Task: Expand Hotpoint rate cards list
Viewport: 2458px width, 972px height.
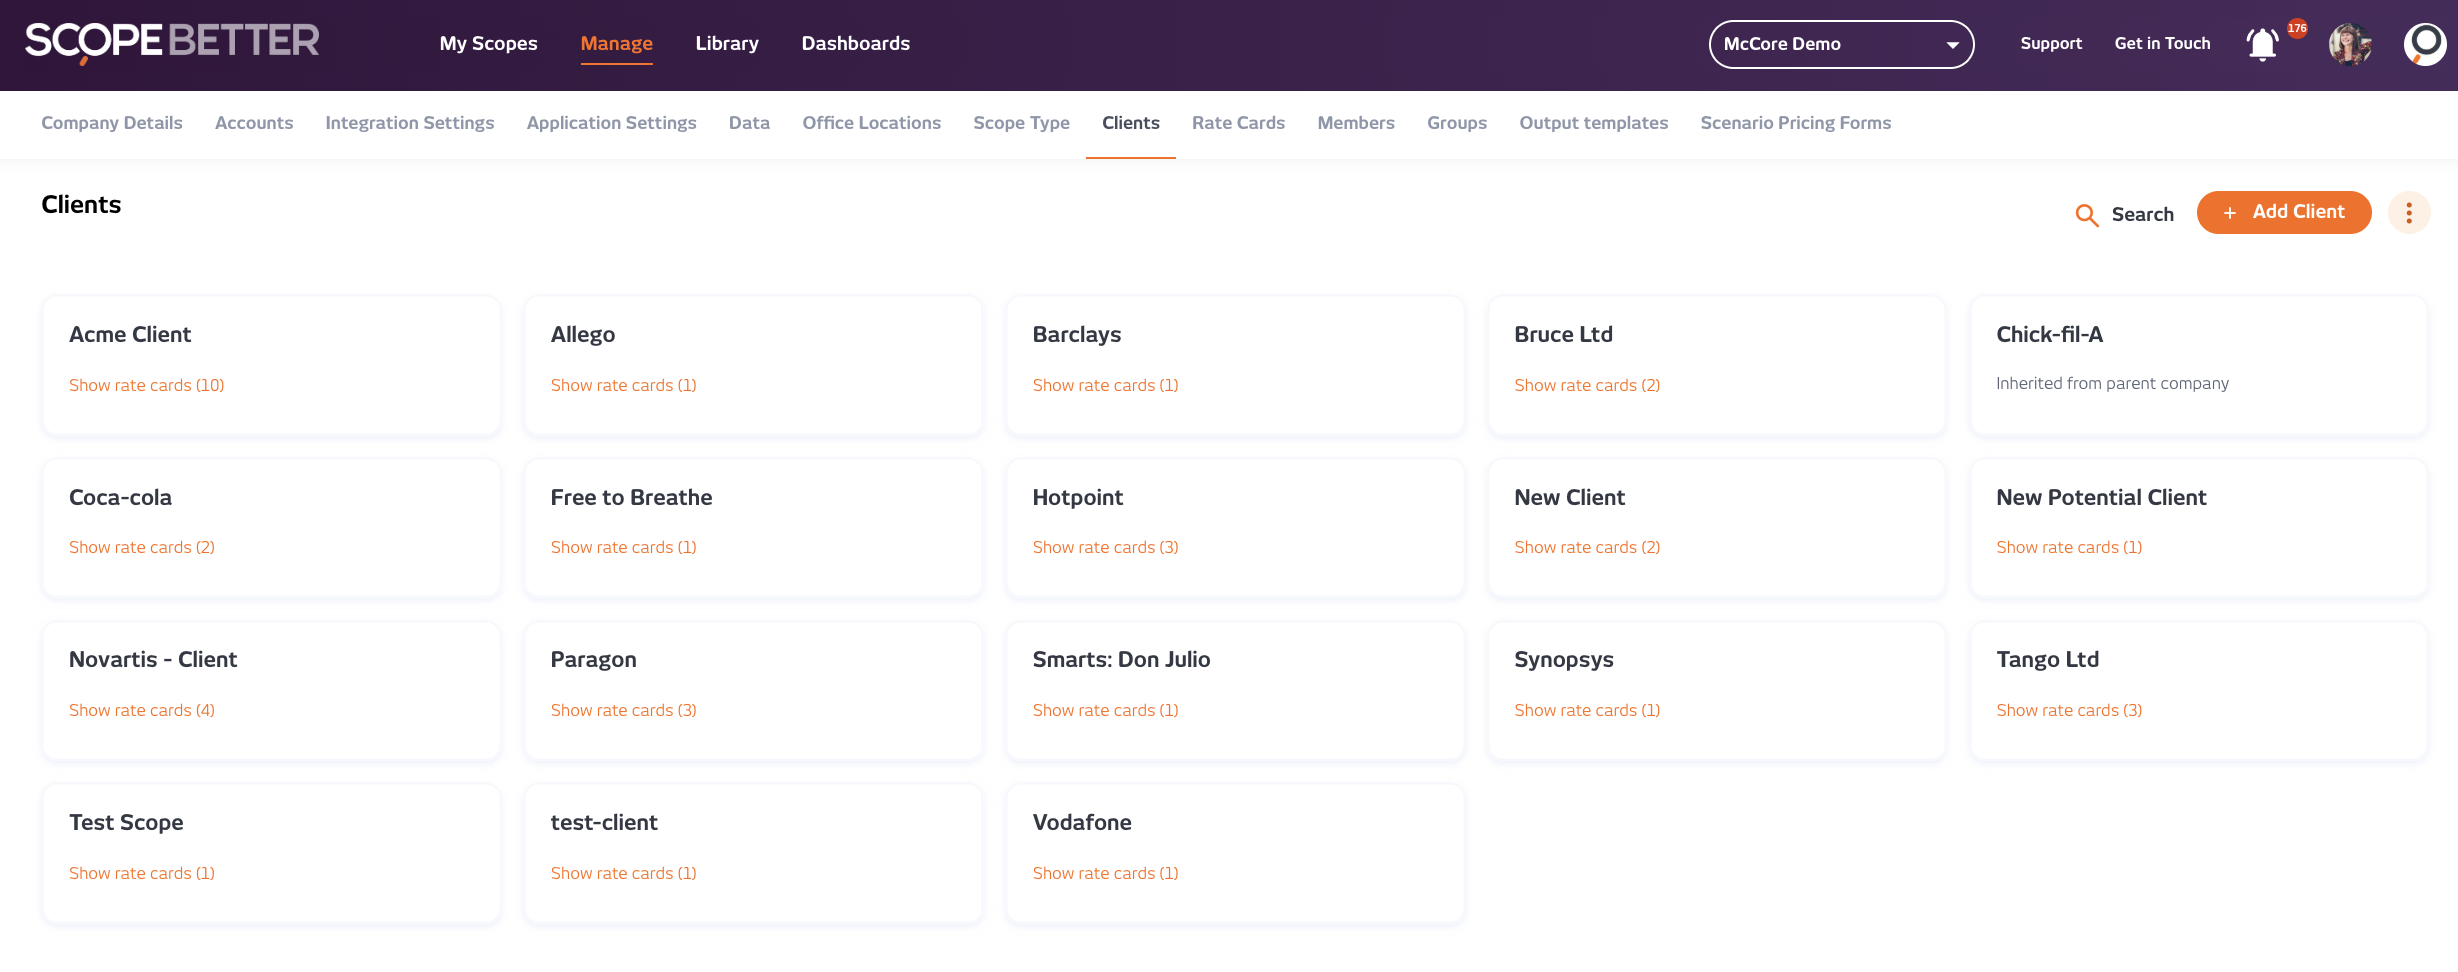Action: coord(1105,547)
